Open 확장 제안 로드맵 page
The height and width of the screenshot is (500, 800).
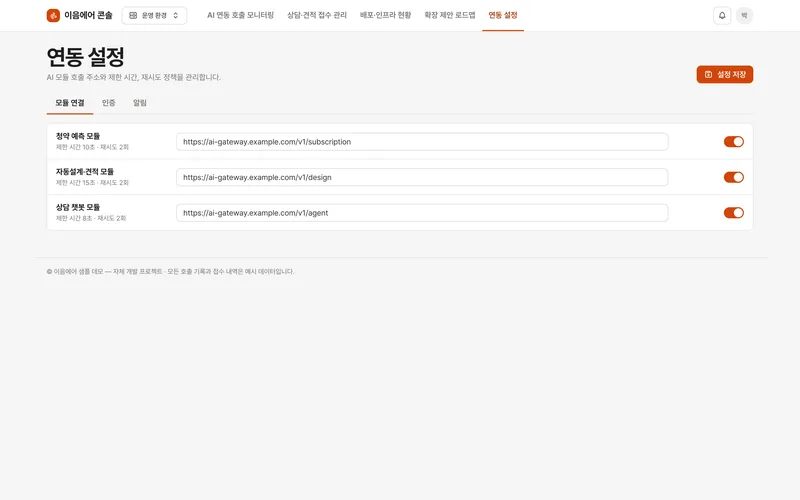(449, 15)
